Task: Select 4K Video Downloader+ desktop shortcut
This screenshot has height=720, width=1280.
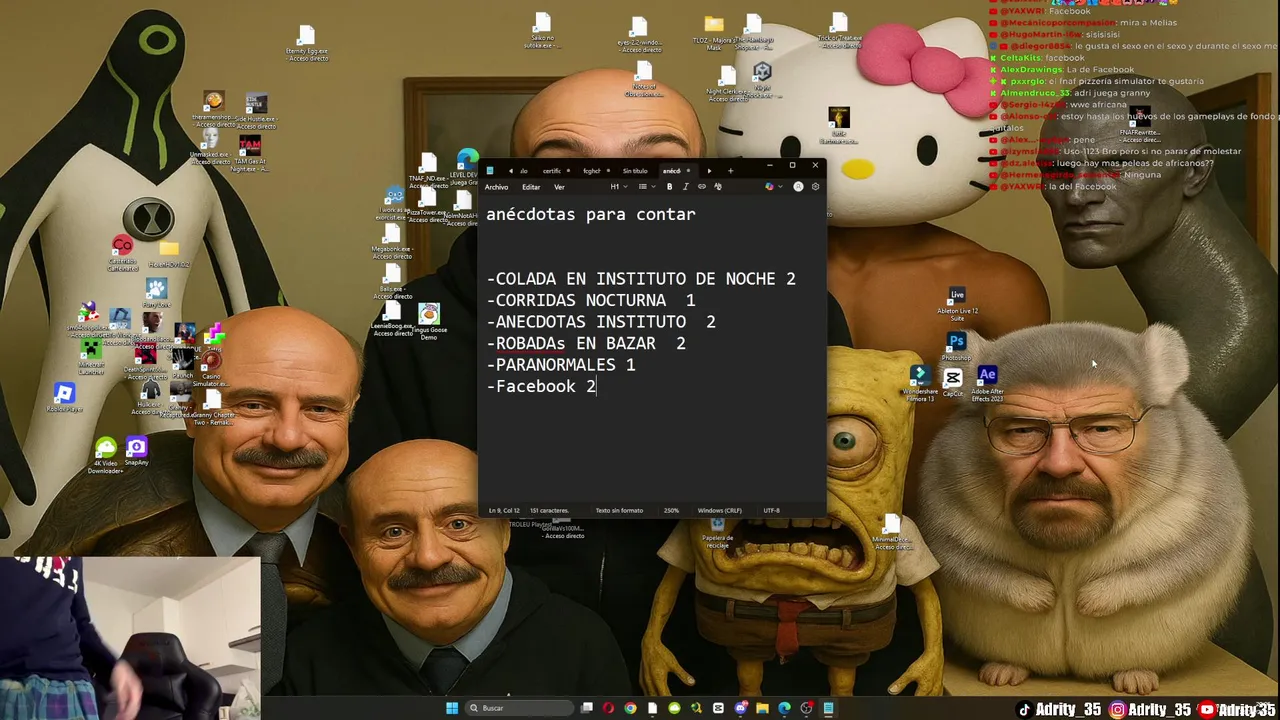Action: click(x=105, y=456)
